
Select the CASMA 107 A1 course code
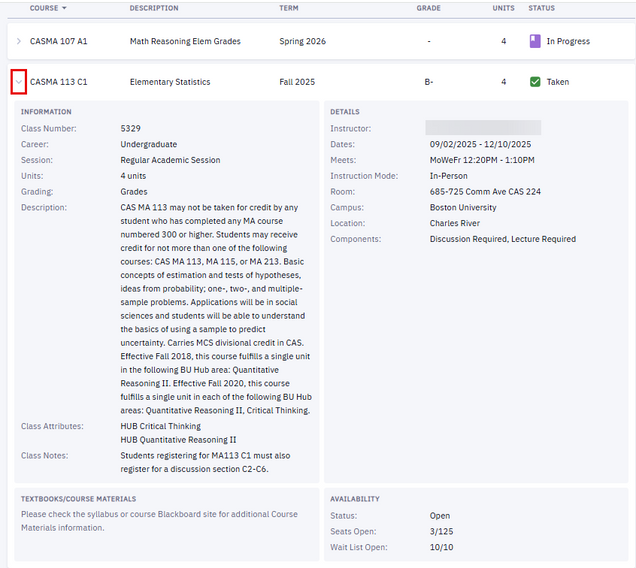[x=58, y=41]
